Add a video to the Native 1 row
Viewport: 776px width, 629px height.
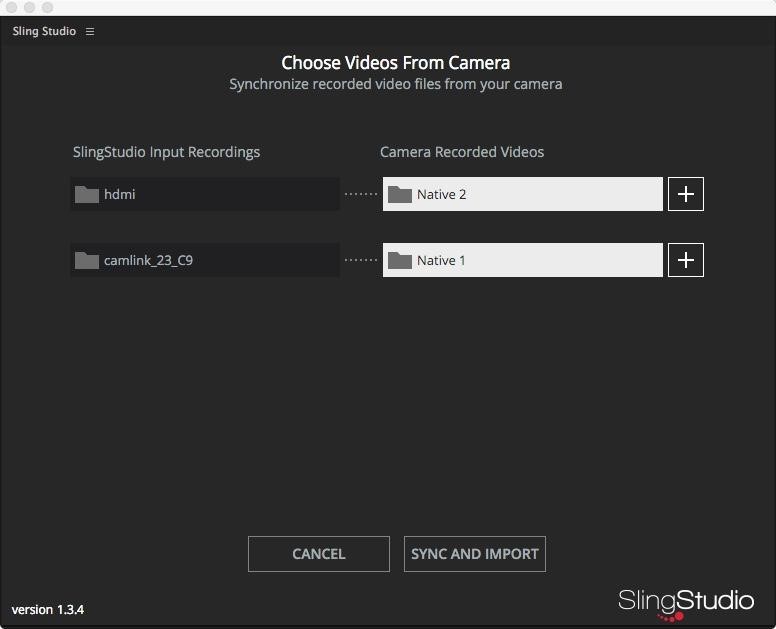685,260
